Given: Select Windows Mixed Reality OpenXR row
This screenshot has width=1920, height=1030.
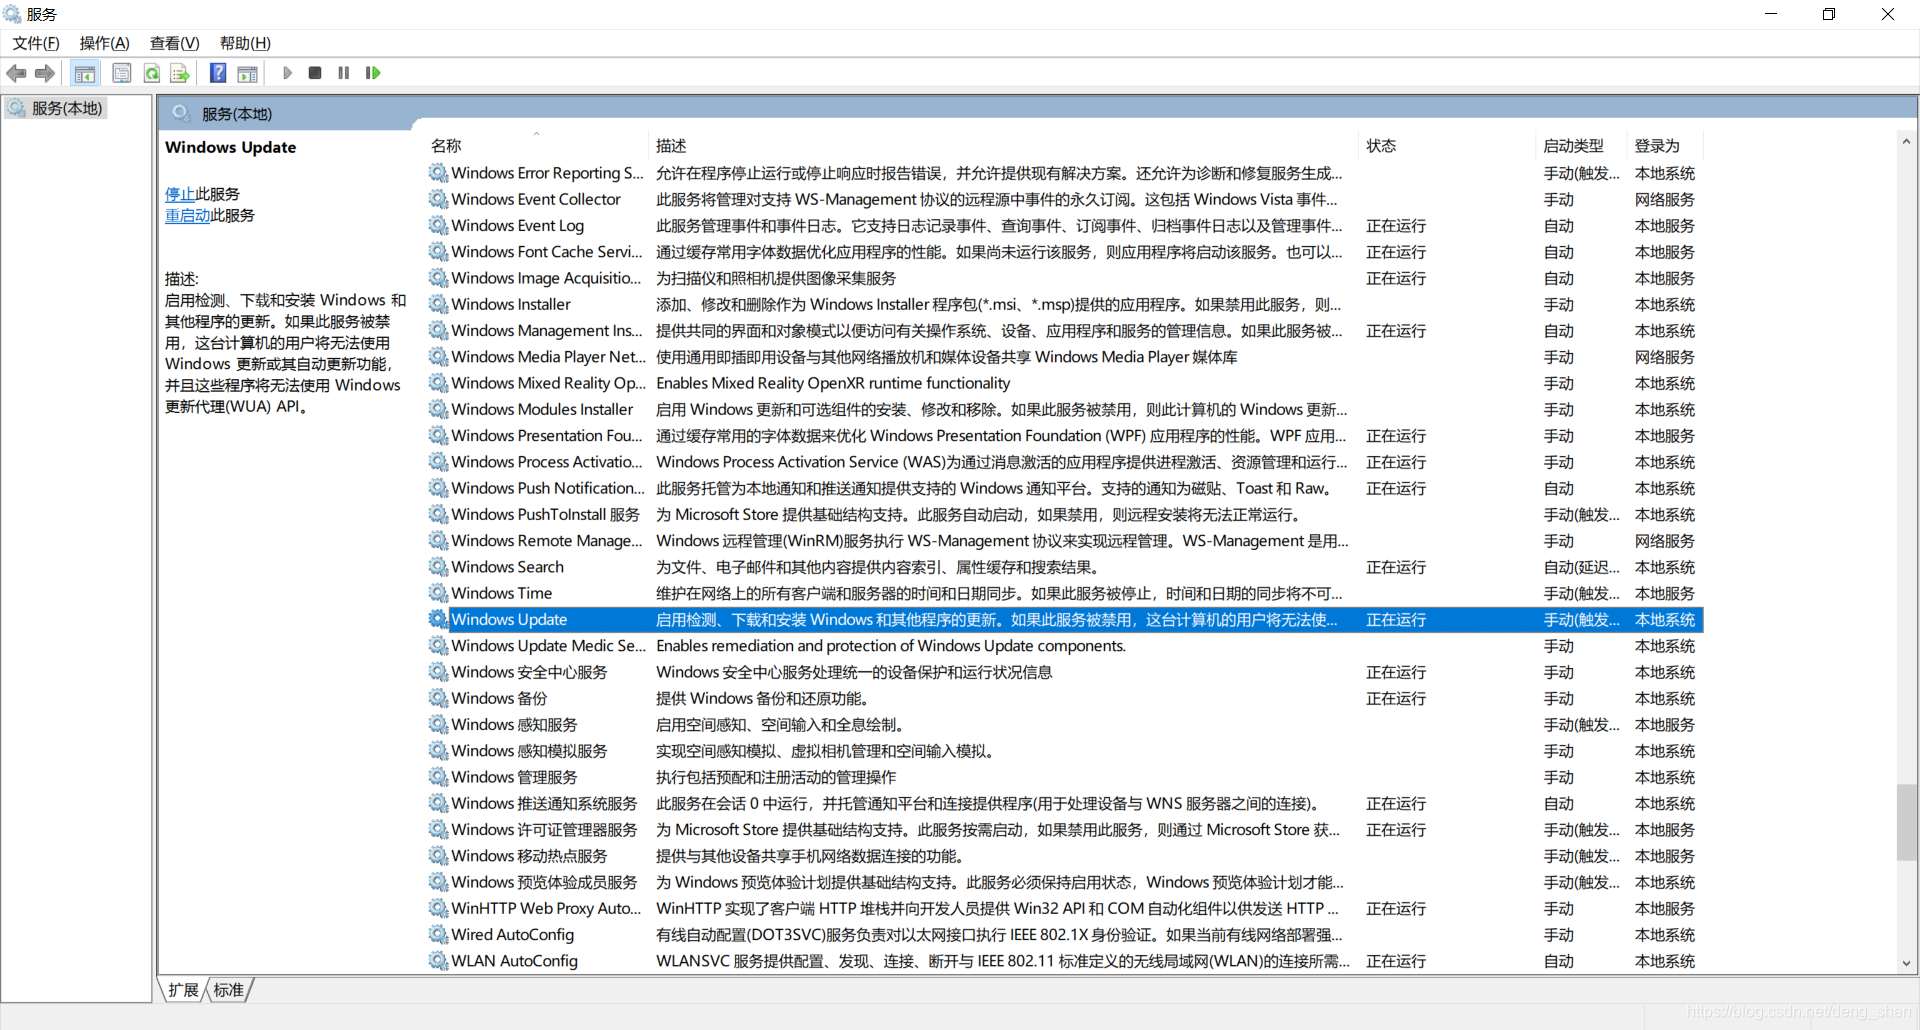Looking at the screenshot, I should point(1065,383).
